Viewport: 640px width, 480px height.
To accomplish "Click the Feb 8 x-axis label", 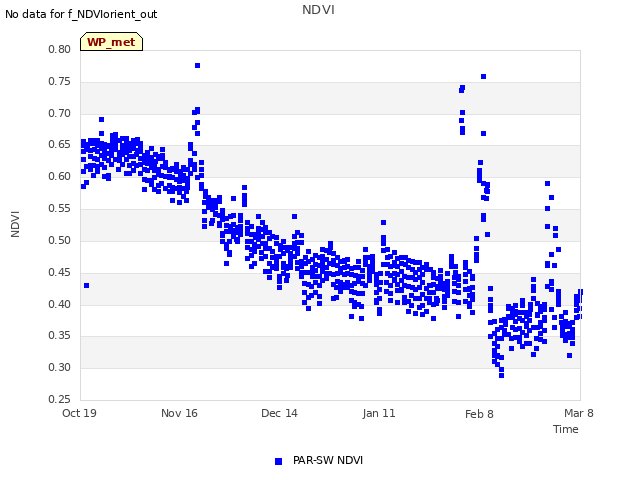I will click(x=479, y=414).
